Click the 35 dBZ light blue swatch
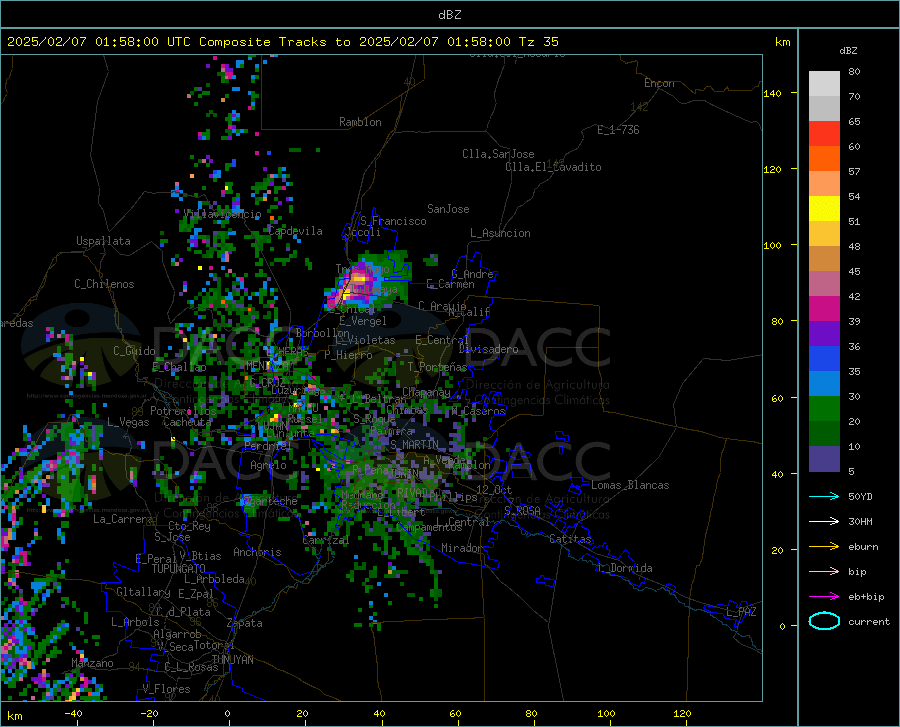Viewport: 900px width, 727px height. [824, 383]
